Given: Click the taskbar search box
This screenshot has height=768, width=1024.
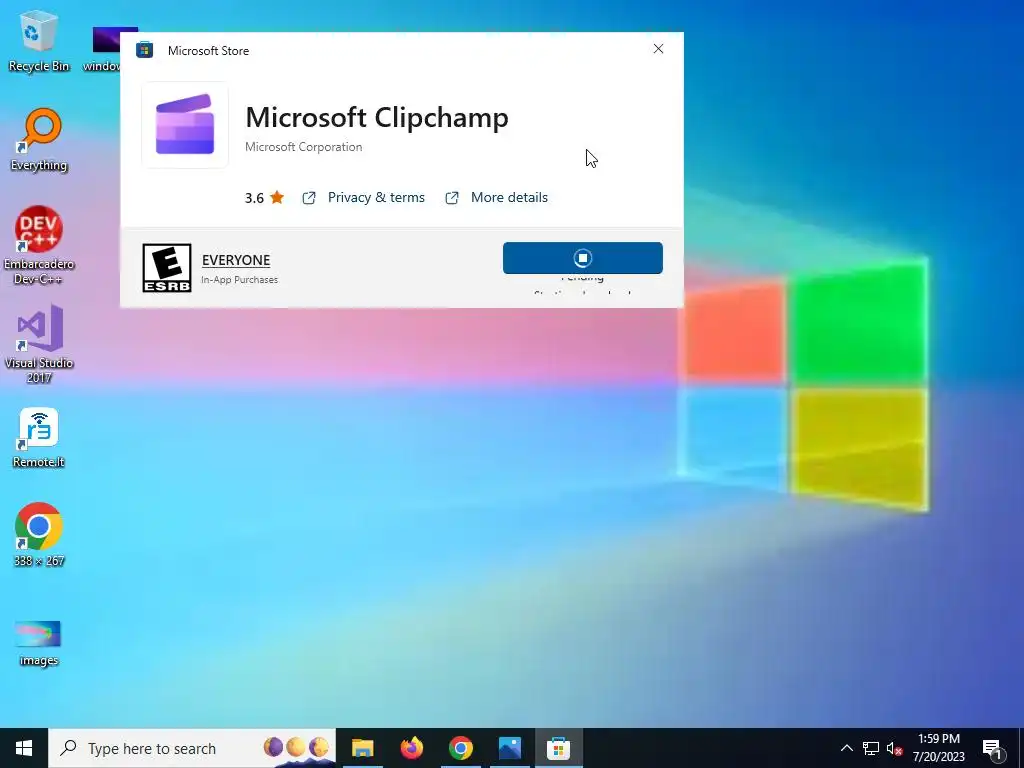Looking at the screenshot, I should tap(192, 748).
